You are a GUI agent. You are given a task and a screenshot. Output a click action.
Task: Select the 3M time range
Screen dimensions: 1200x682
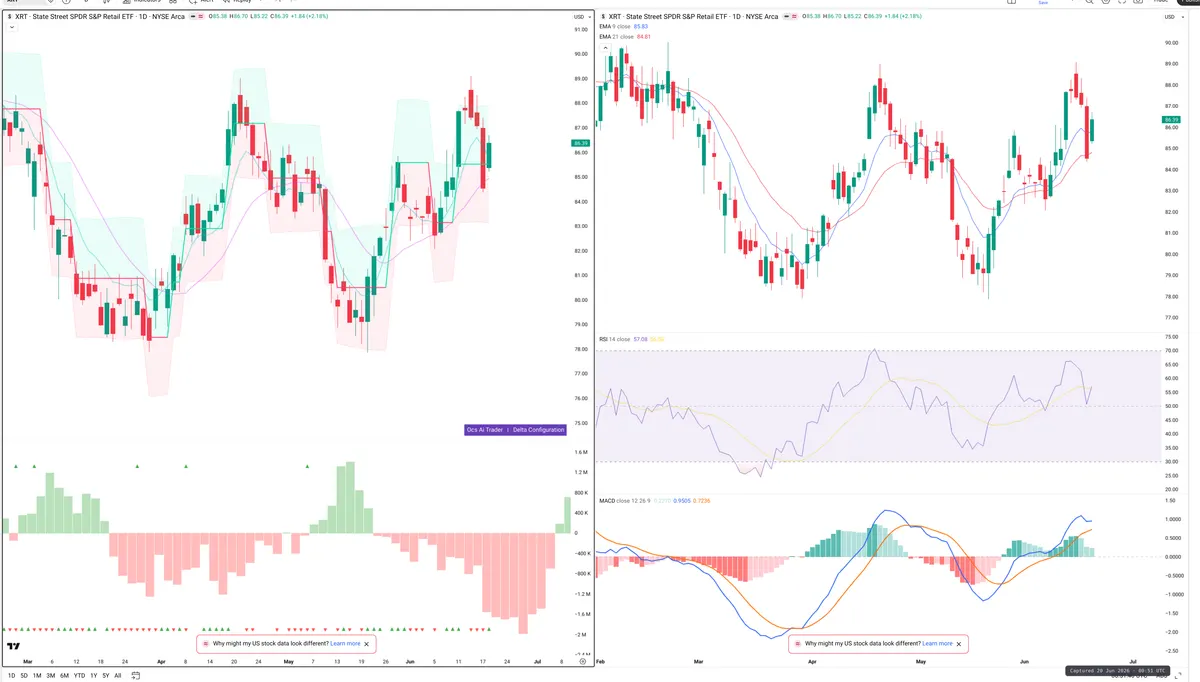pos(50,675)
